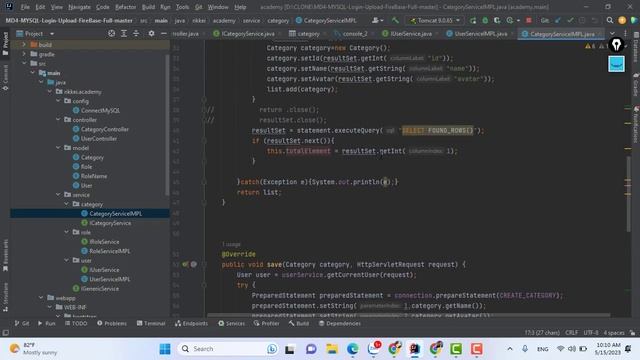Open the Tools menu
The image size is (640, 360).
[182, 7]
